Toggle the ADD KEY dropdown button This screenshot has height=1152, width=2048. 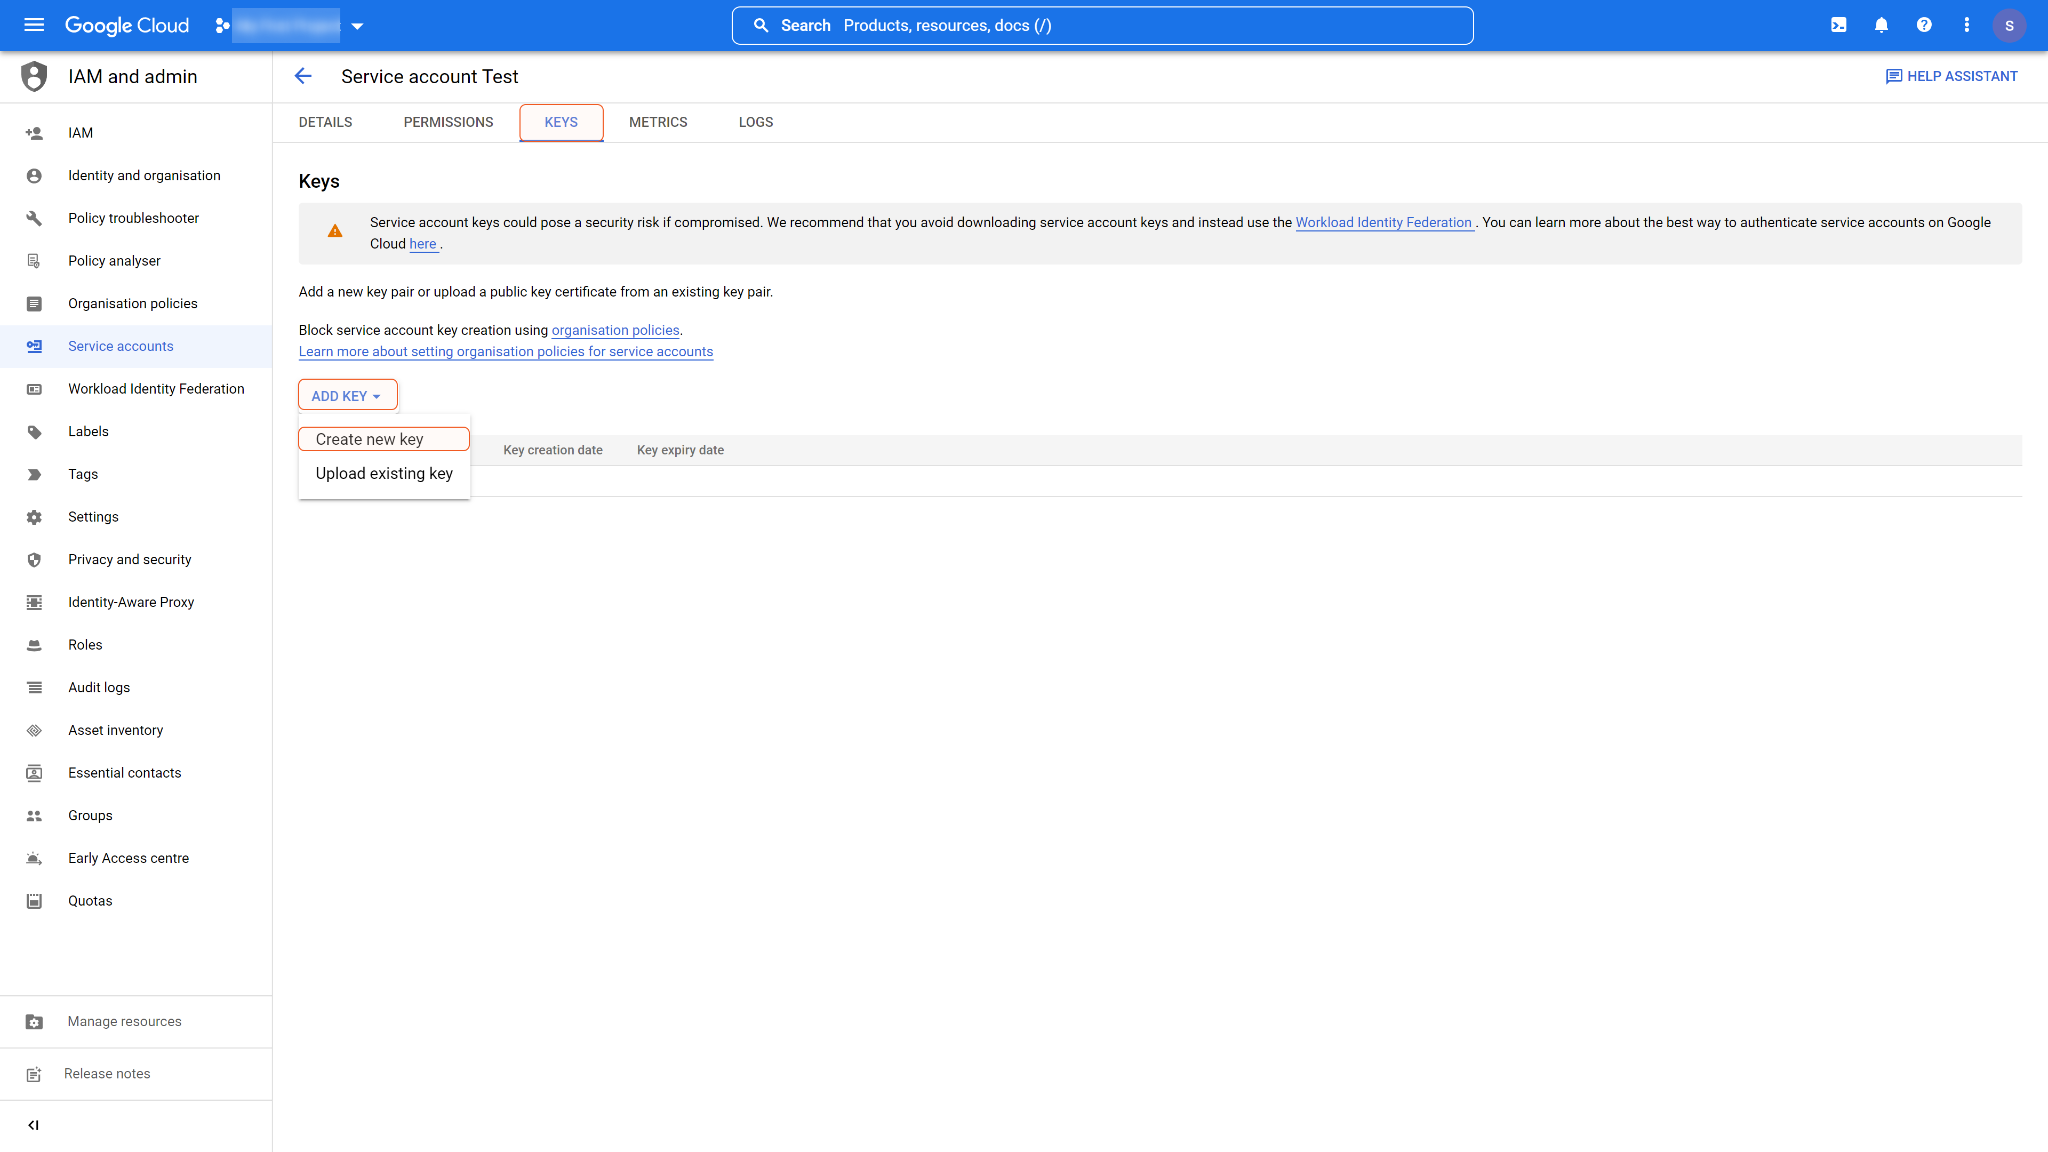click(347, 396)
